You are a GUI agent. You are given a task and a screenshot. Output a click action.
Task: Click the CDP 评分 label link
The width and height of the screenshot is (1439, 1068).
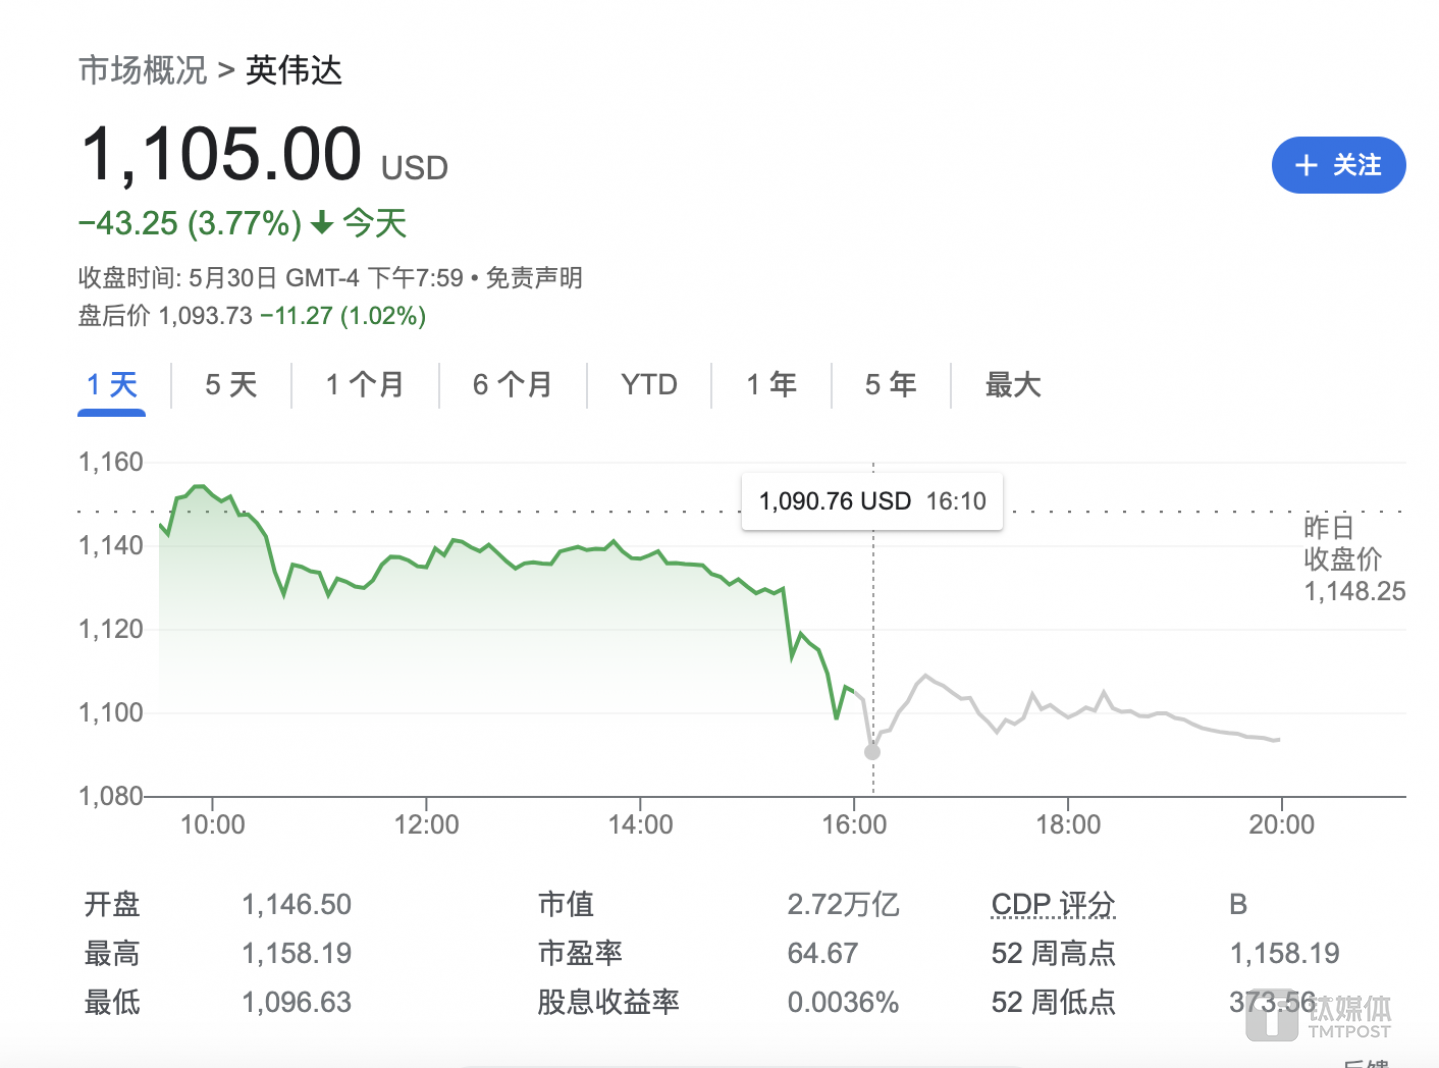tap(1053, 905)
